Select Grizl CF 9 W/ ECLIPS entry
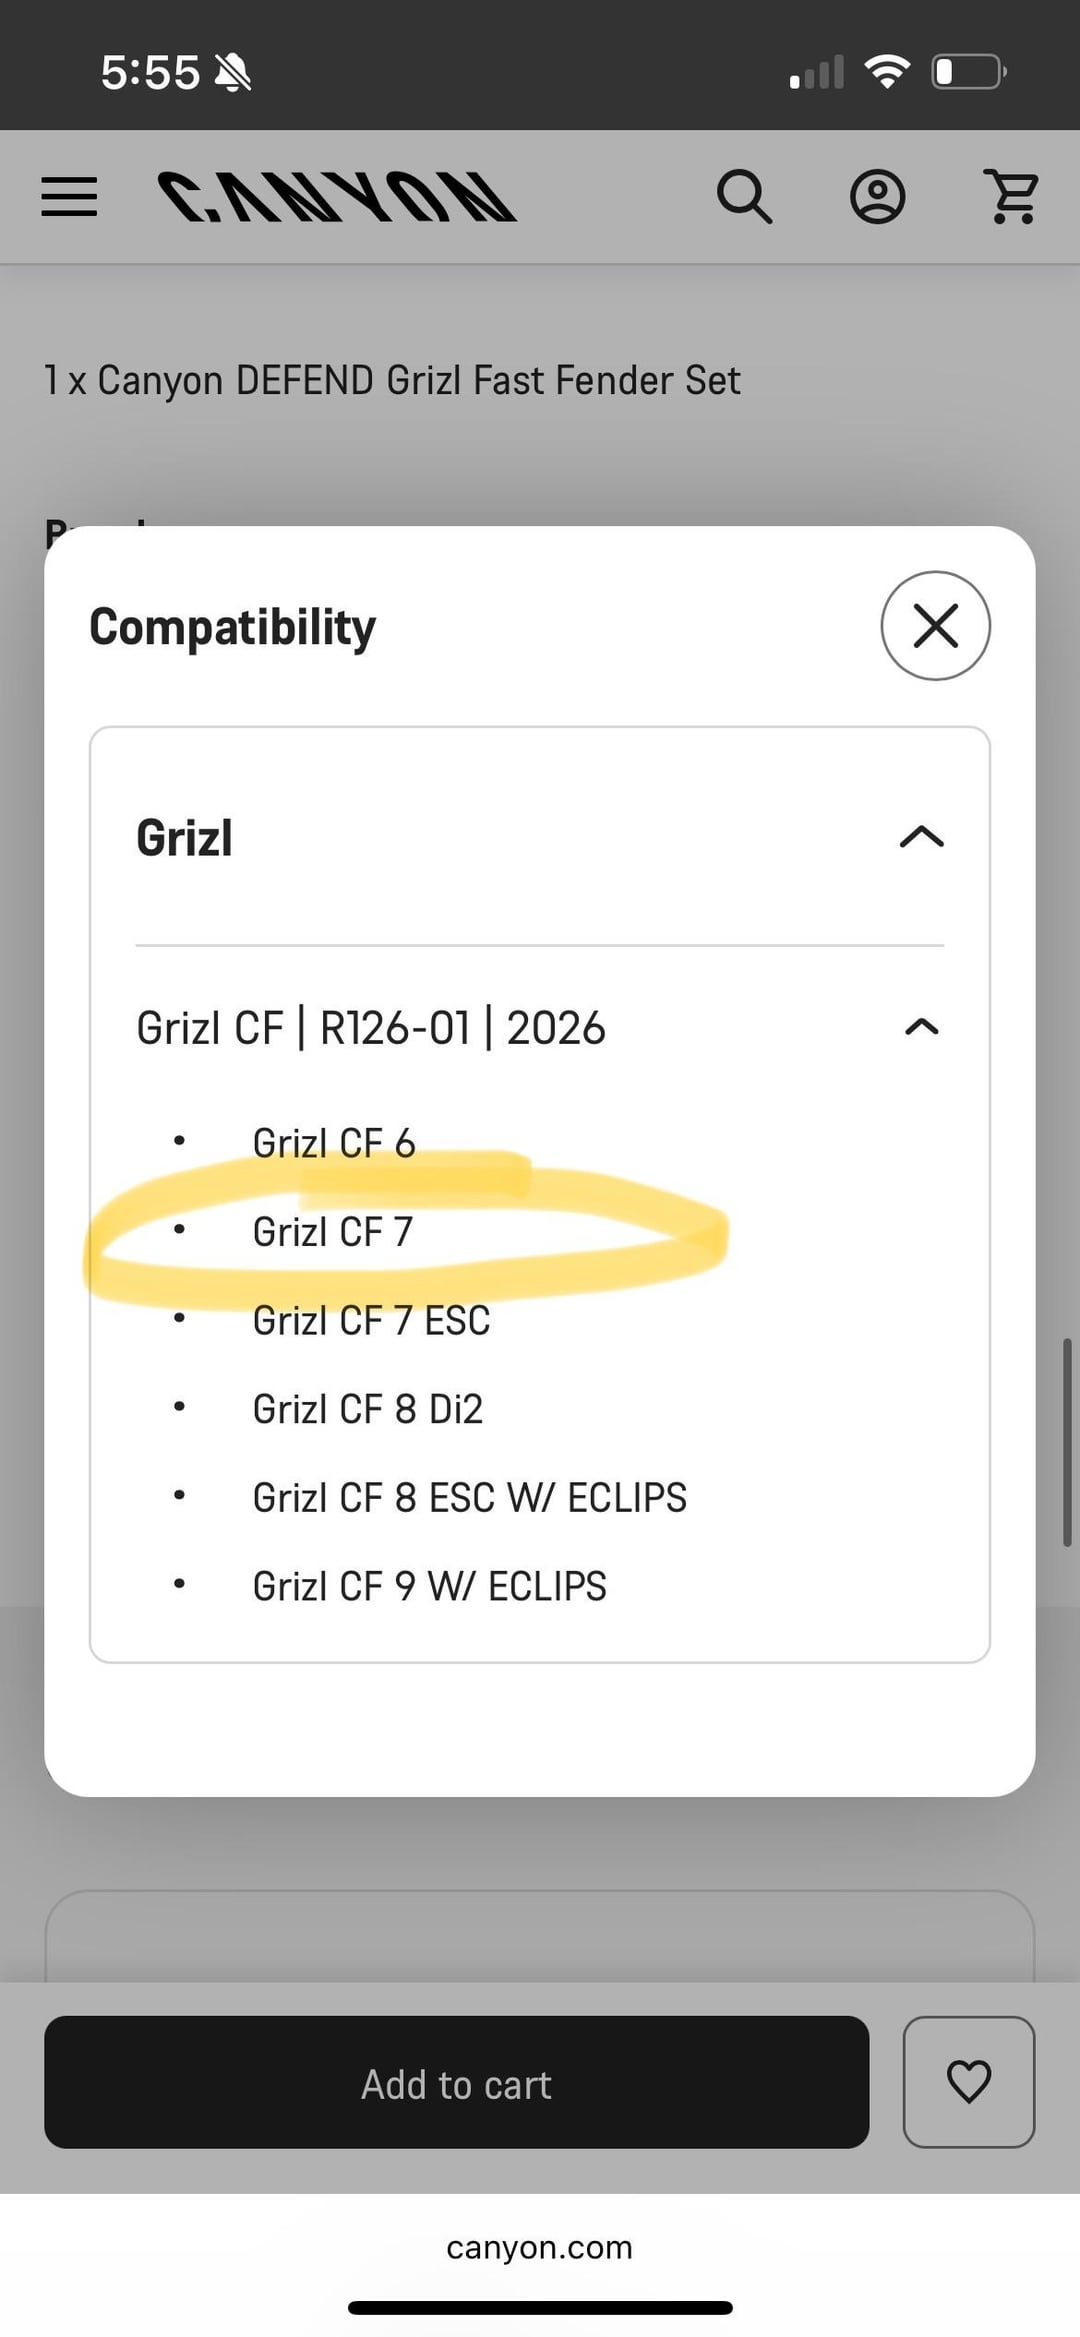The image size is (1080, 2337). 429,1587
